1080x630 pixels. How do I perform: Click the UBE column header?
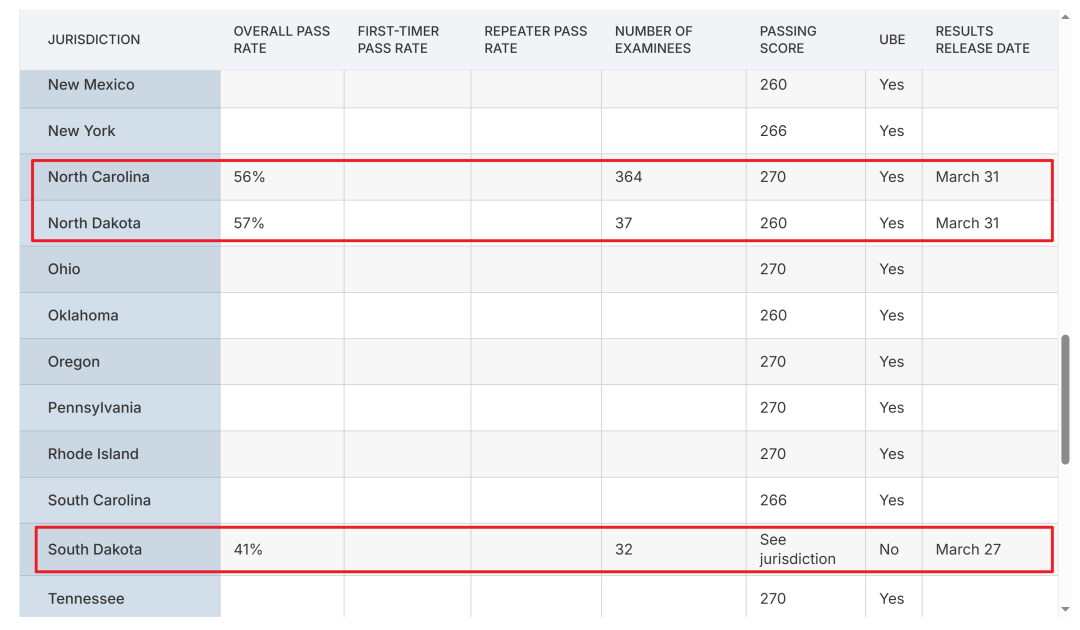[892, 40]
